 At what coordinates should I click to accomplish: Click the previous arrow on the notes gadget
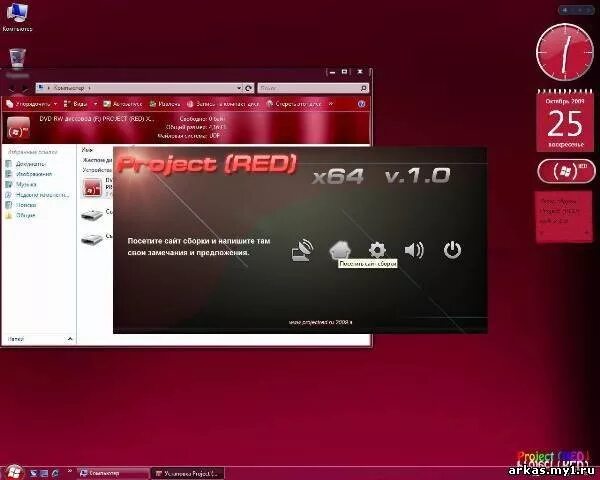tap(542, 232)
